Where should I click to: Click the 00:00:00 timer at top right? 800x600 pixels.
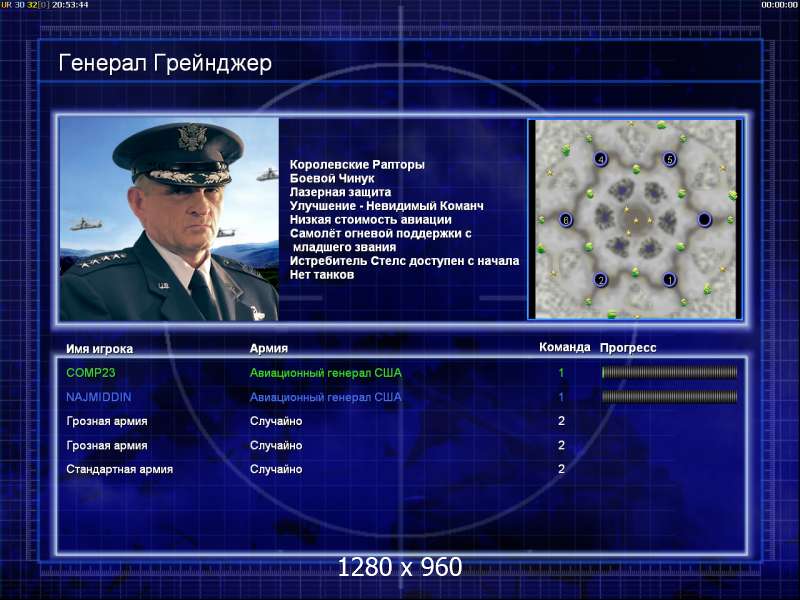[x=779, y=5]
